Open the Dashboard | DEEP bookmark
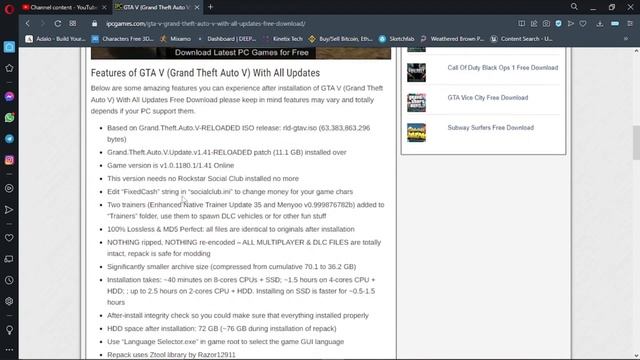 click(x=227, y=39)
